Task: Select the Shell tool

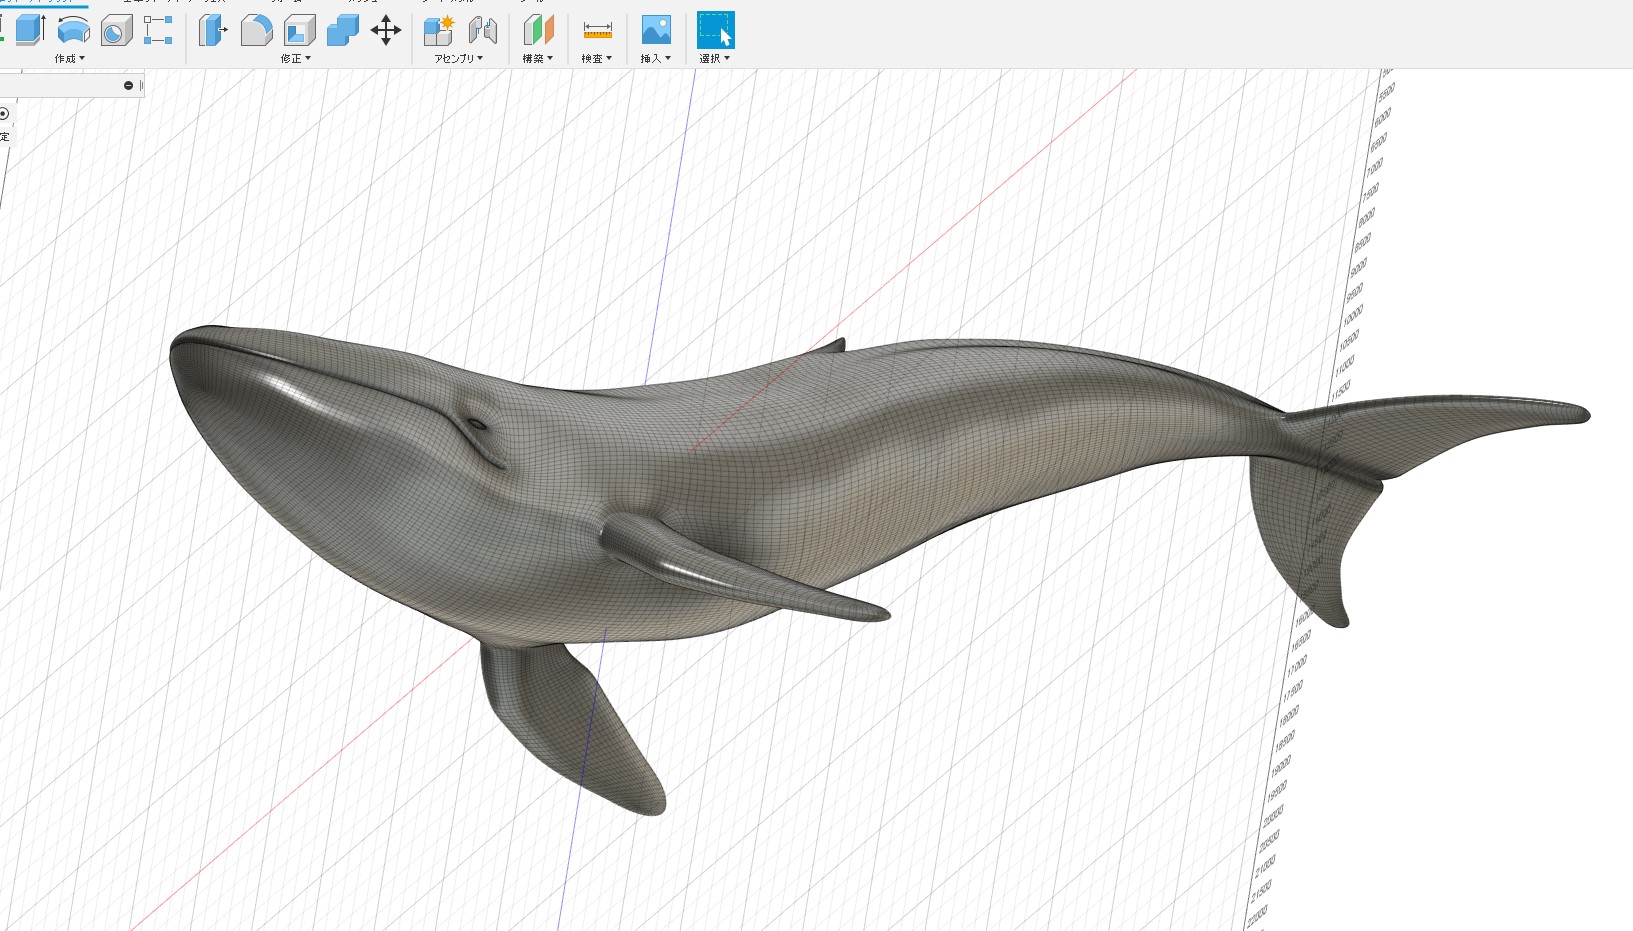Action: (x=299, y=30)
